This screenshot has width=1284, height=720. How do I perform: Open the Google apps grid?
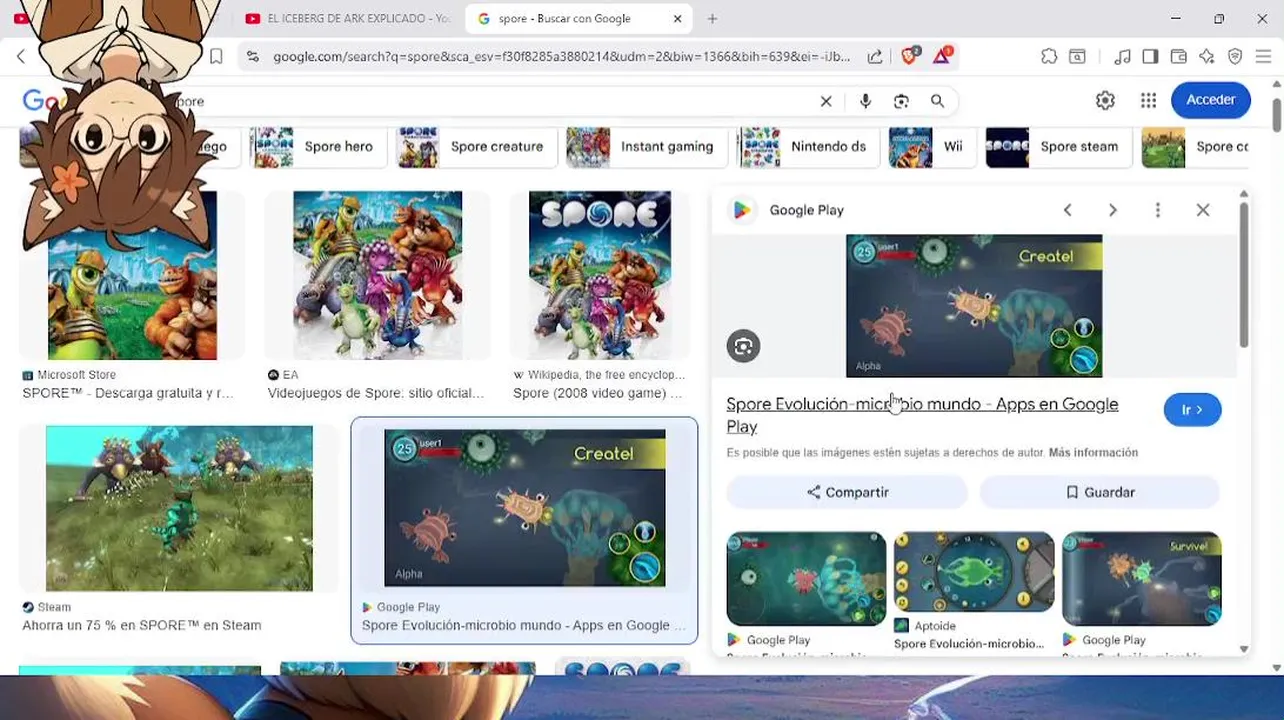(1148, 100)
